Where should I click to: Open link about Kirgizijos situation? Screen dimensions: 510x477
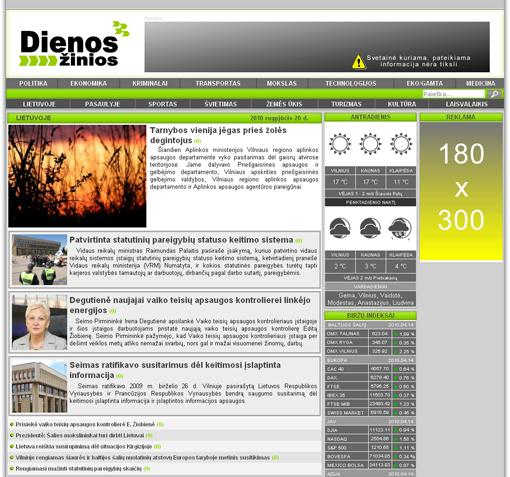point(84,446)
